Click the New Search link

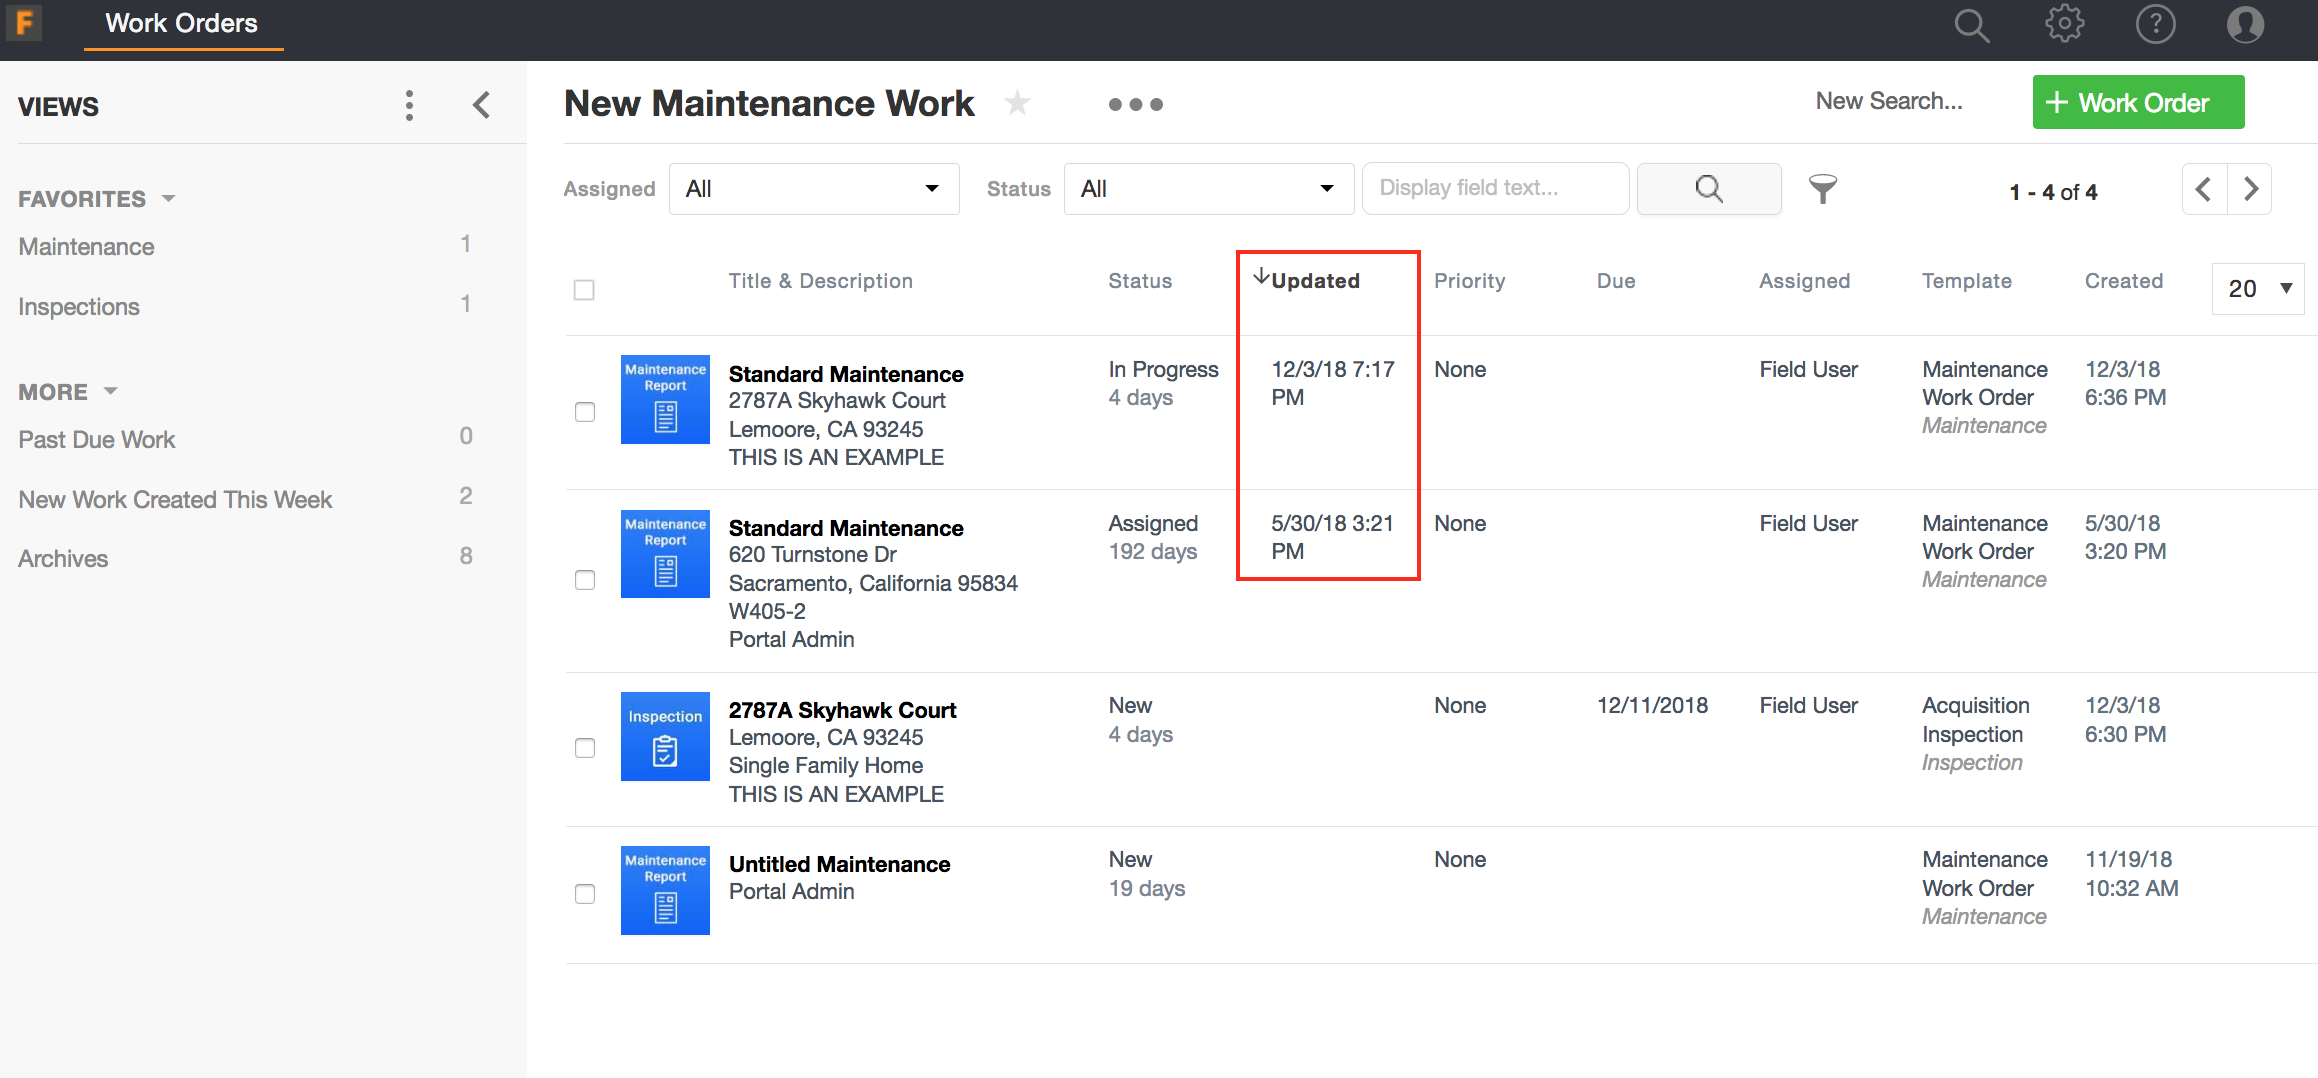(x=1888, y=102)
